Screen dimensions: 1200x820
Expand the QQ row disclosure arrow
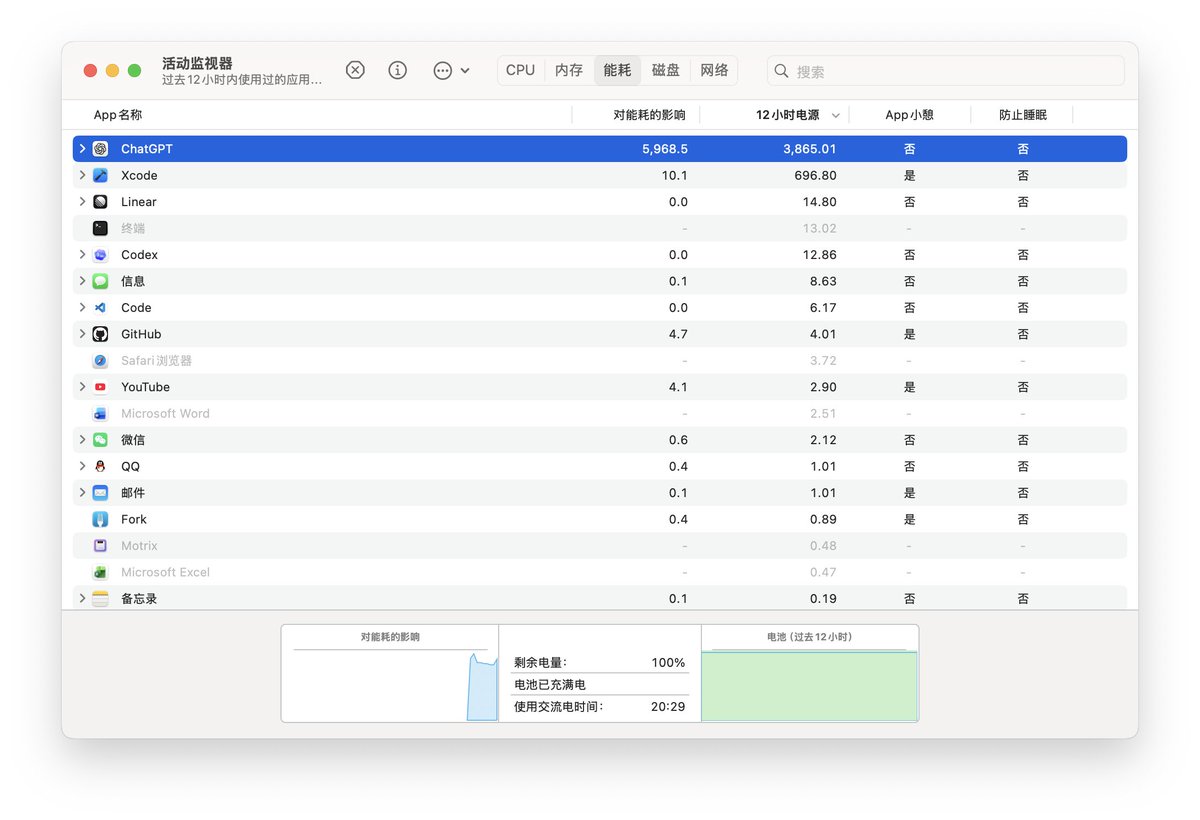(x=82, y=467)
